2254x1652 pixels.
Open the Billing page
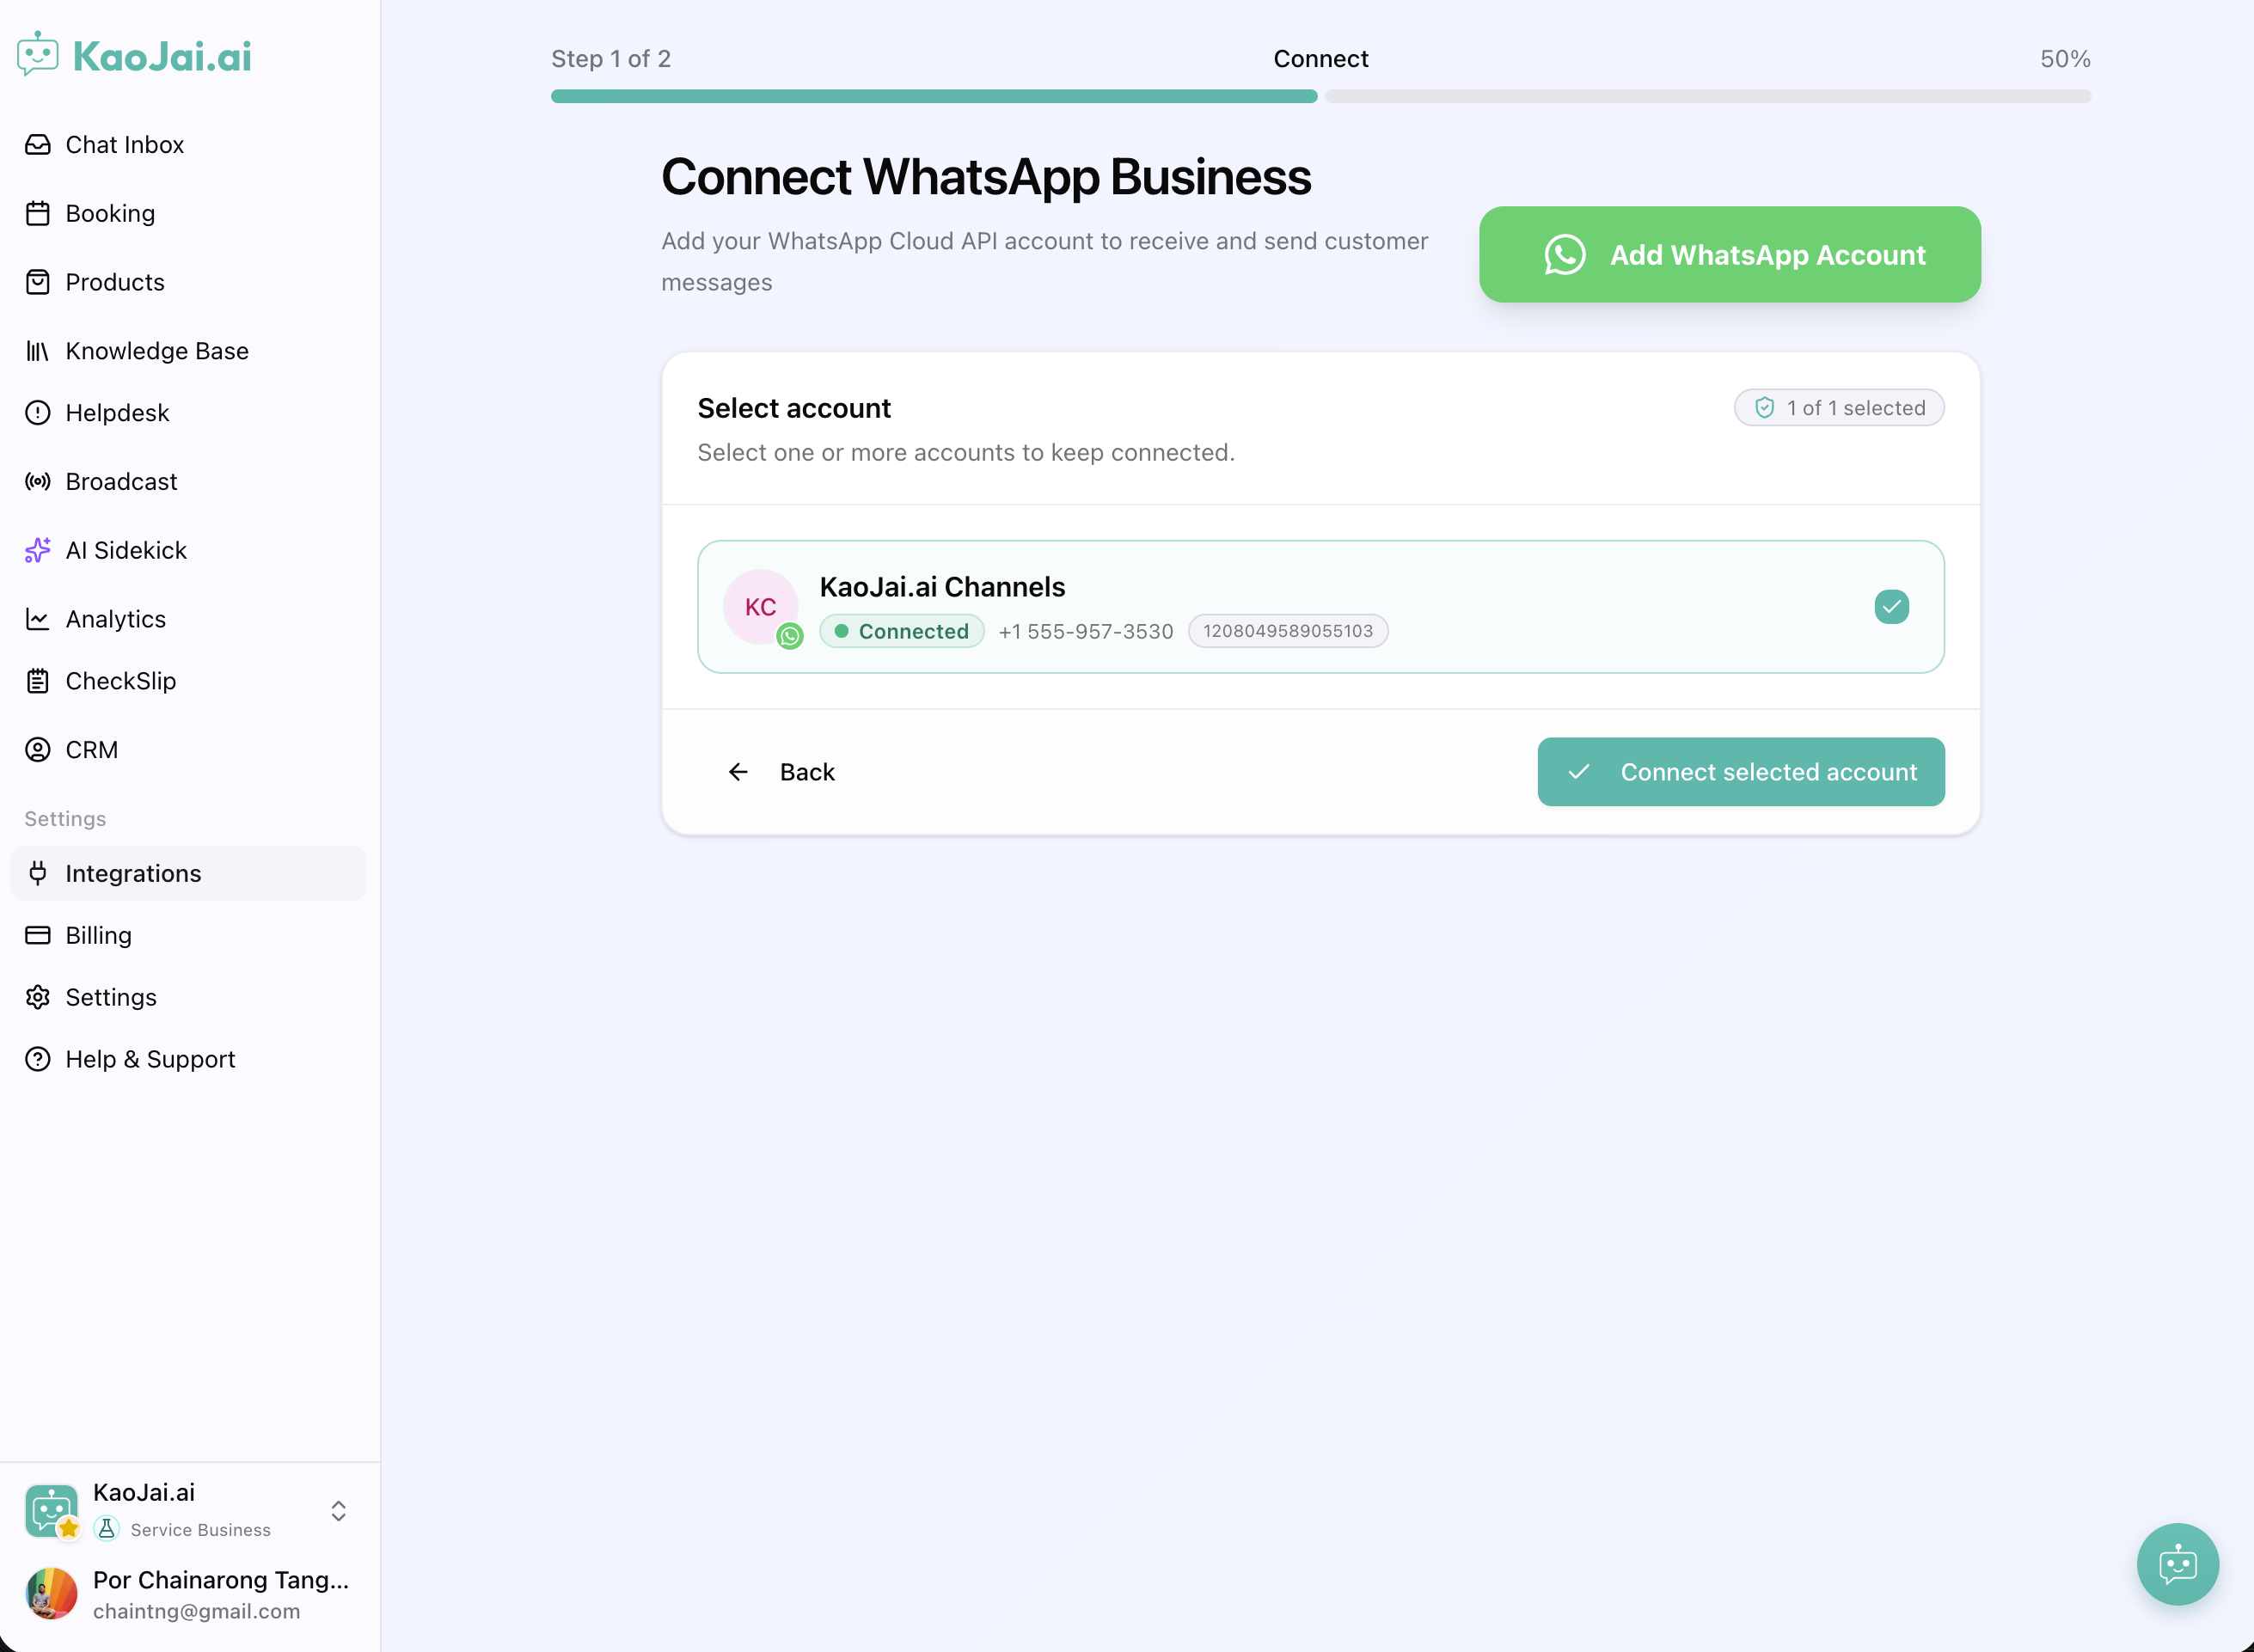[x=188, y=936]
